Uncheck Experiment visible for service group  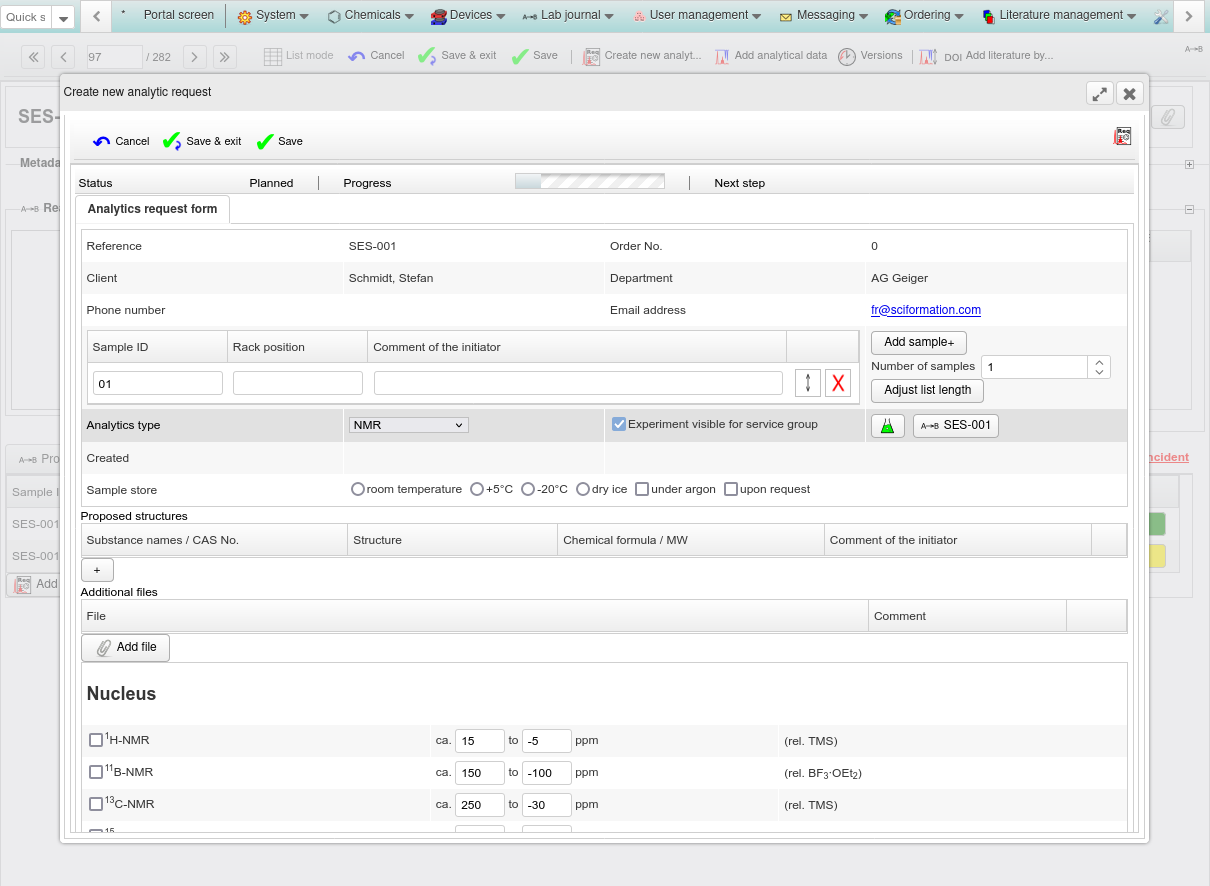(x=619, y=424)
